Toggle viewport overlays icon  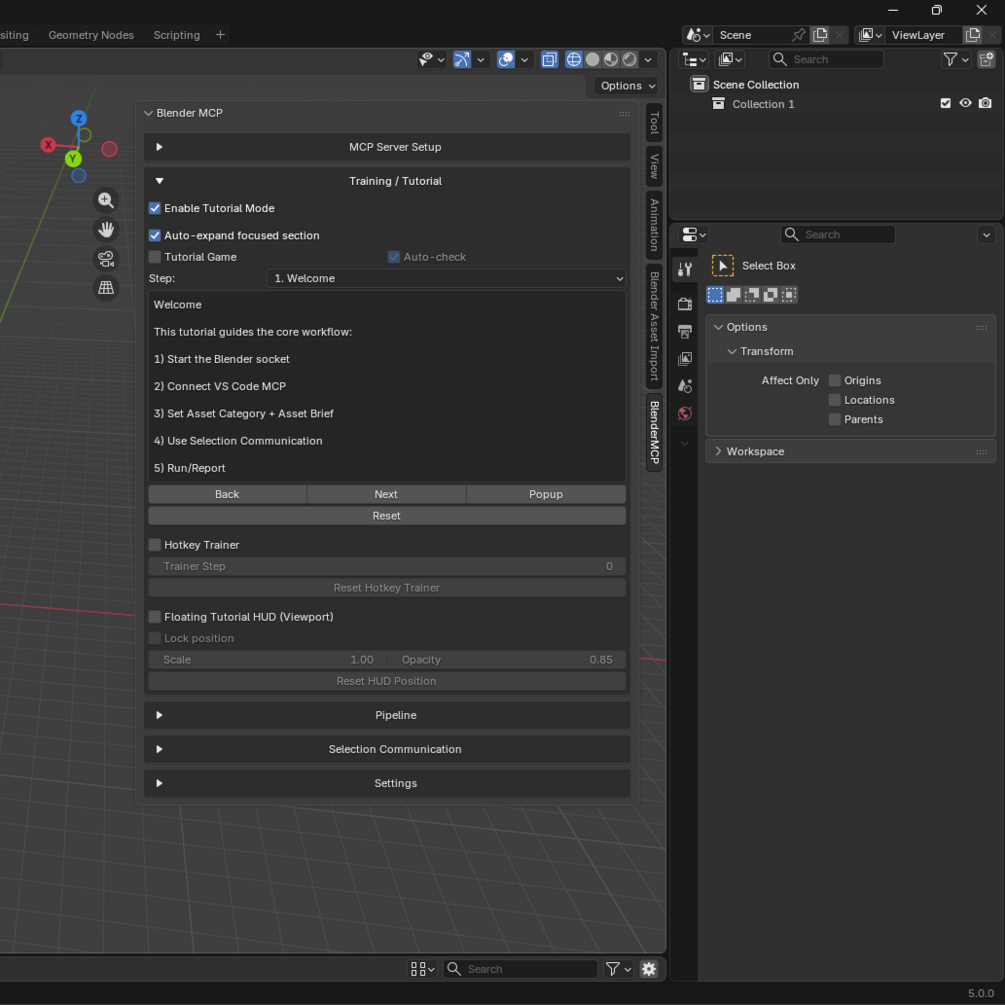coord(506,60)
